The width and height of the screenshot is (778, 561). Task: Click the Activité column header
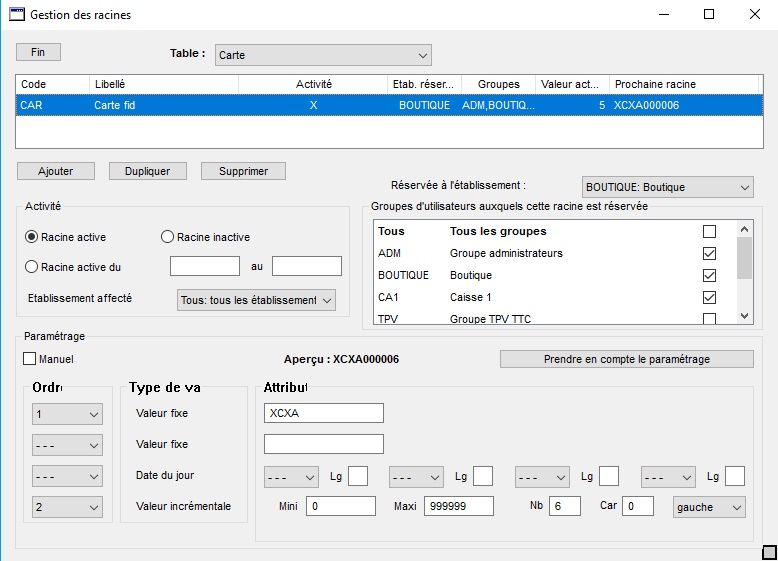(313, 84)
